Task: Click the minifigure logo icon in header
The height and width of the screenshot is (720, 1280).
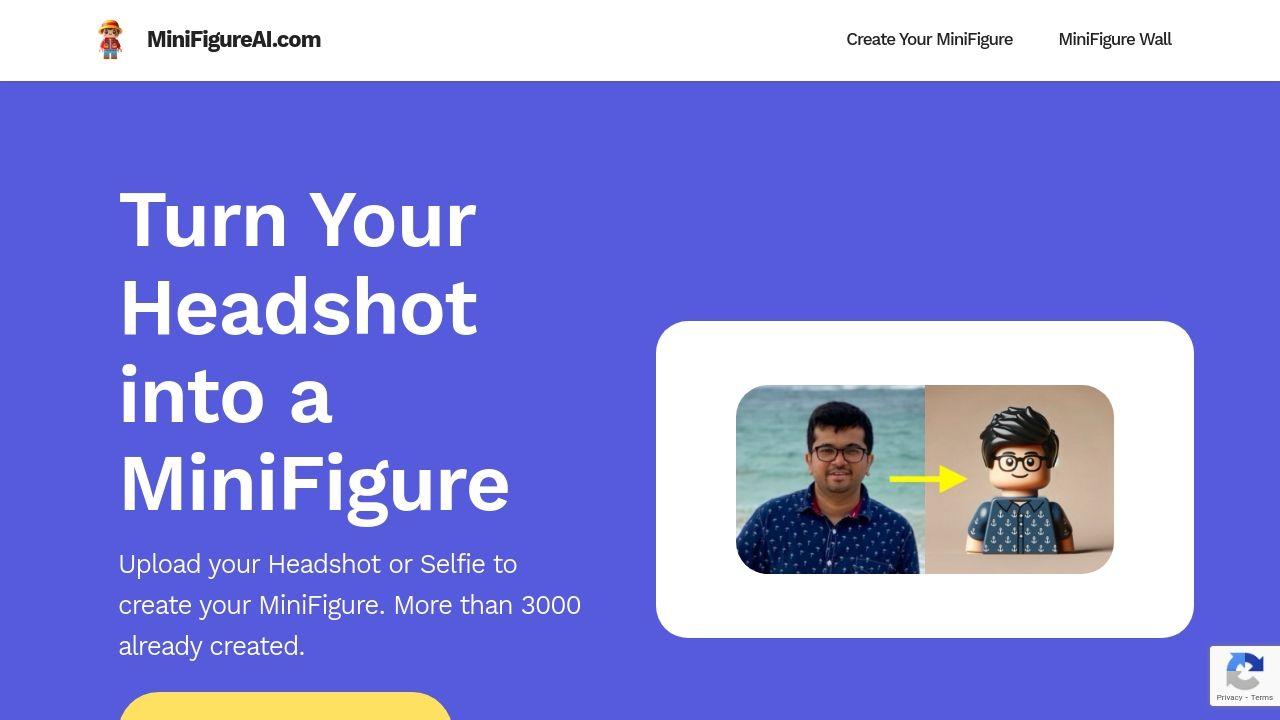Action: (x=110, y=39)
